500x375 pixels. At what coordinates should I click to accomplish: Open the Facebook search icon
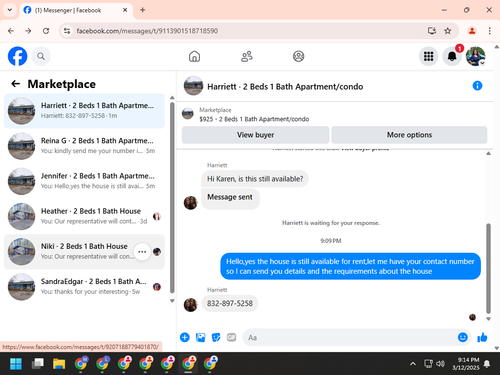point(41,56)
